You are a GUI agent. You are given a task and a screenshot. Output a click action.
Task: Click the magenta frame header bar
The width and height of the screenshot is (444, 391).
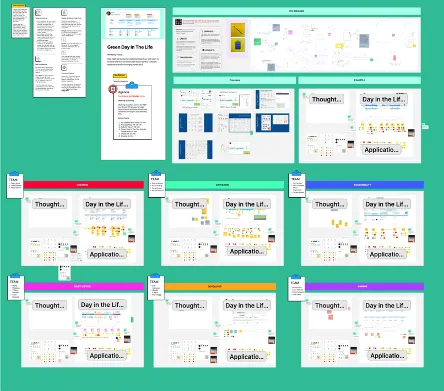coord(84,286)
